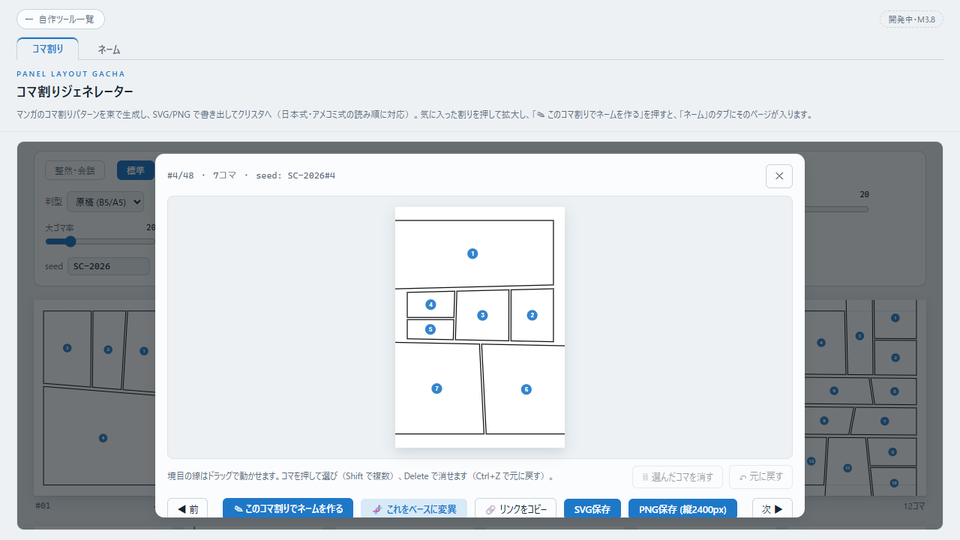Click the 開発中·M3.8 badge
Image resolution: width=960 pixels, height=540 pixels.
point(912,20)
